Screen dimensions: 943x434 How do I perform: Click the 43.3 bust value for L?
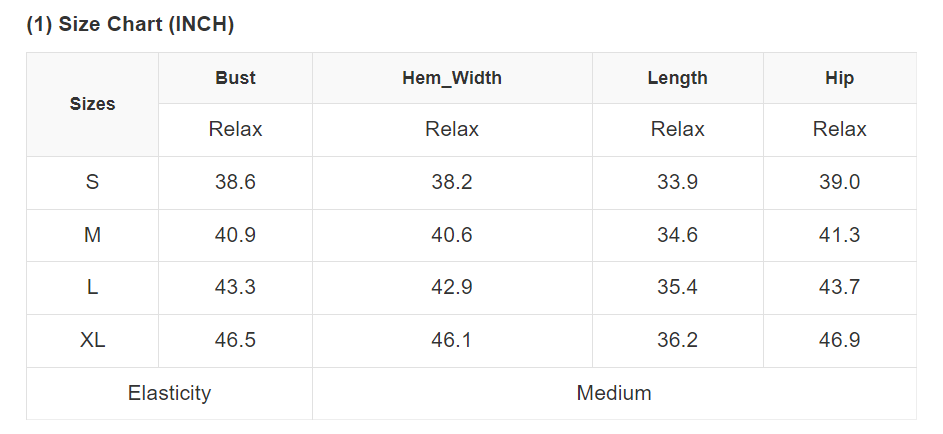click(x=235, y=287)
